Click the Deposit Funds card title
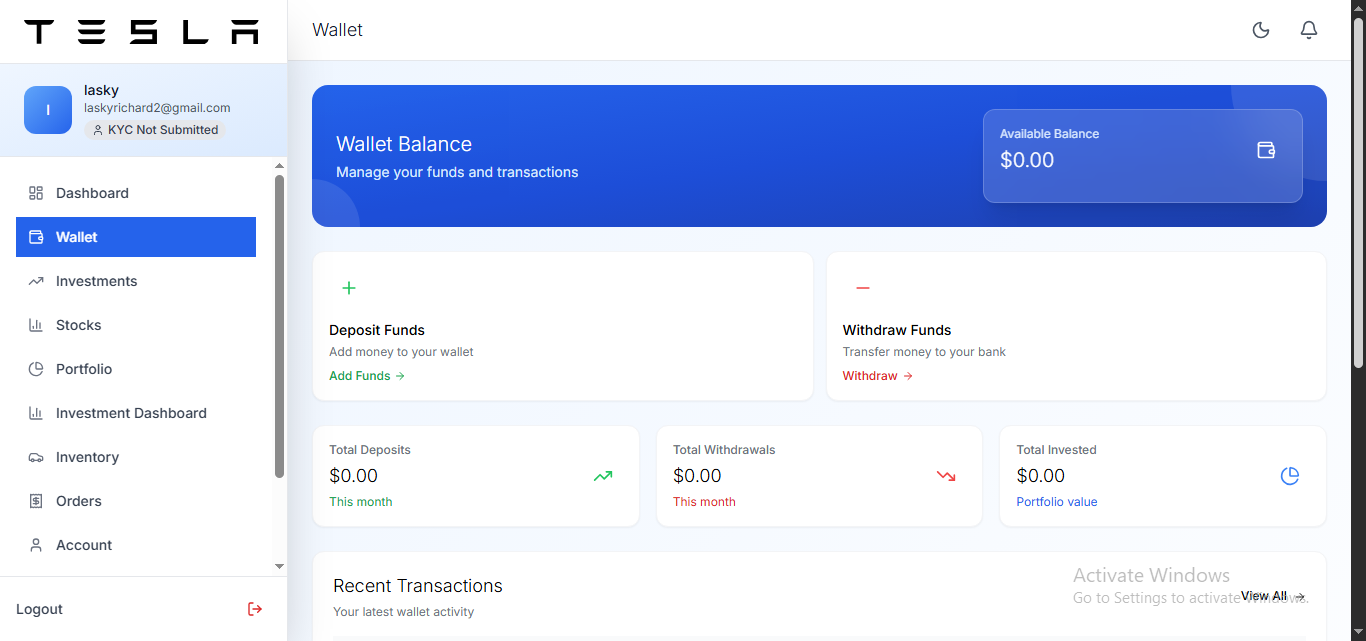 377,330
